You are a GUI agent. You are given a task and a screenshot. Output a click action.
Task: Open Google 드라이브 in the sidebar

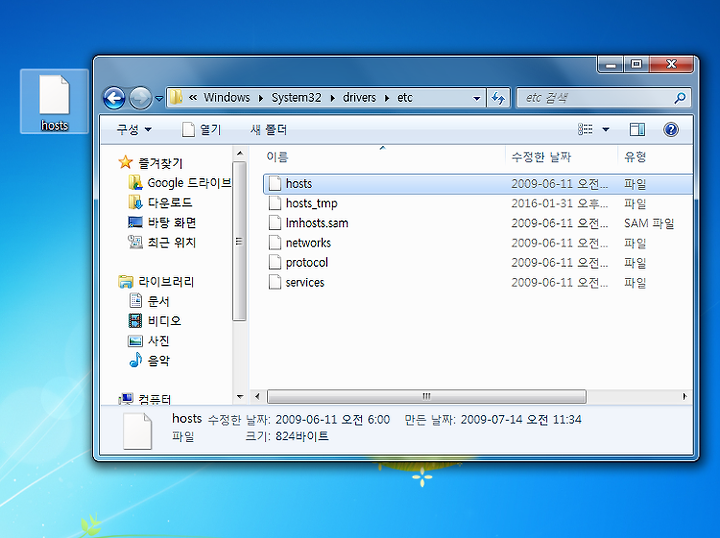click(x=189, y=183)
